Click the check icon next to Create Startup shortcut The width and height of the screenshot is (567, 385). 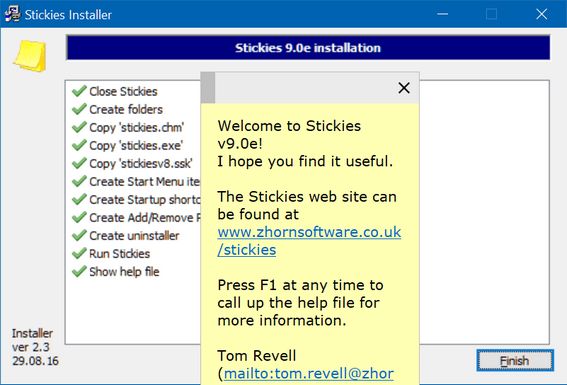coord(79,199)
